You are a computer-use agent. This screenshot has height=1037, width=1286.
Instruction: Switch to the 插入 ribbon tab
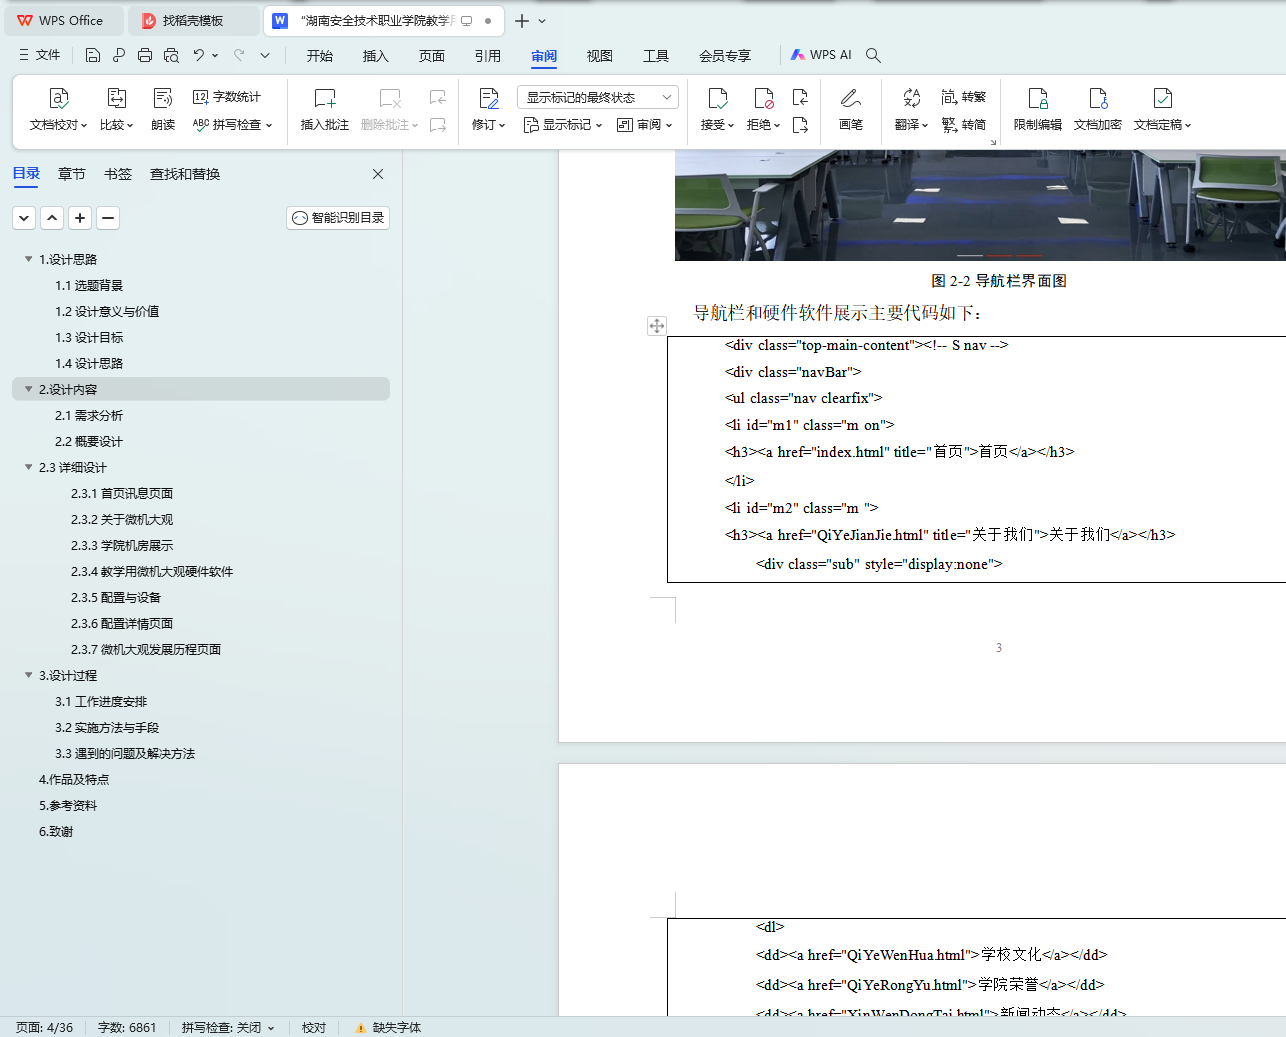[x=376, y=56]
